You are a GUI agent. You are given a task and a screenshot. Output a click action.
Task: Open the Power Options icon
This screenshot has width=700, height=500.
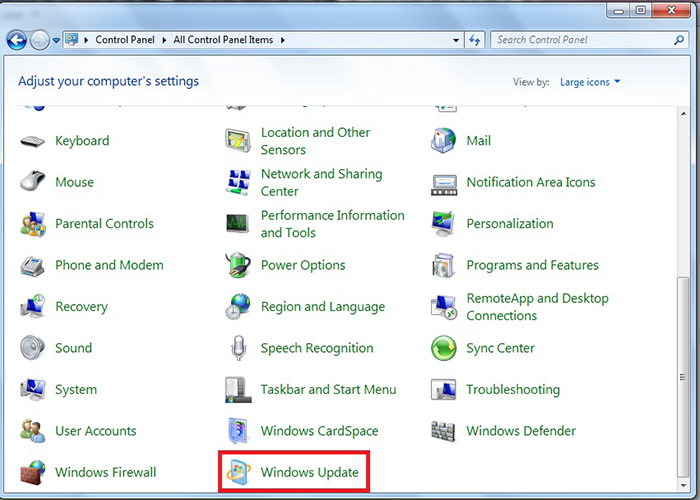pyautogui.click(x=239, y=265)
